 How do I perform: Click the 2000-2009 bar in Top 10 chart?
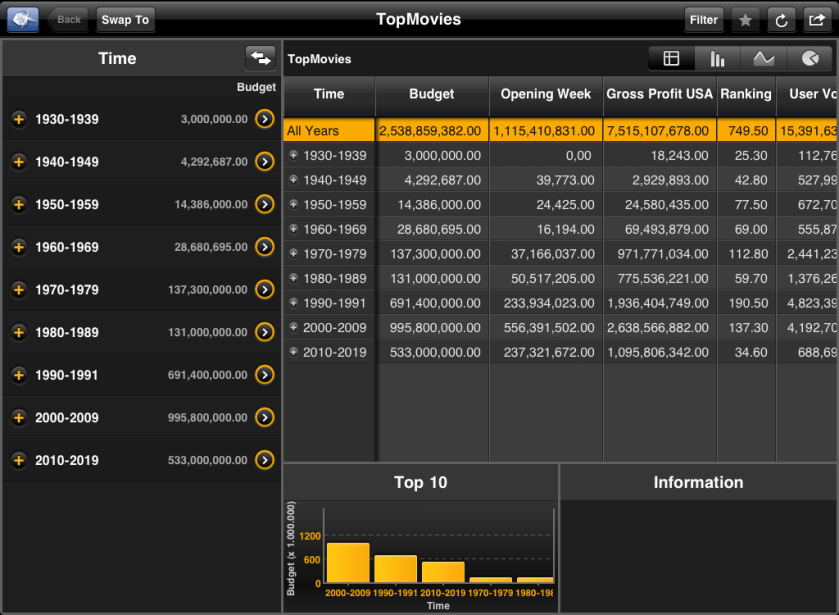pos(347,562)
